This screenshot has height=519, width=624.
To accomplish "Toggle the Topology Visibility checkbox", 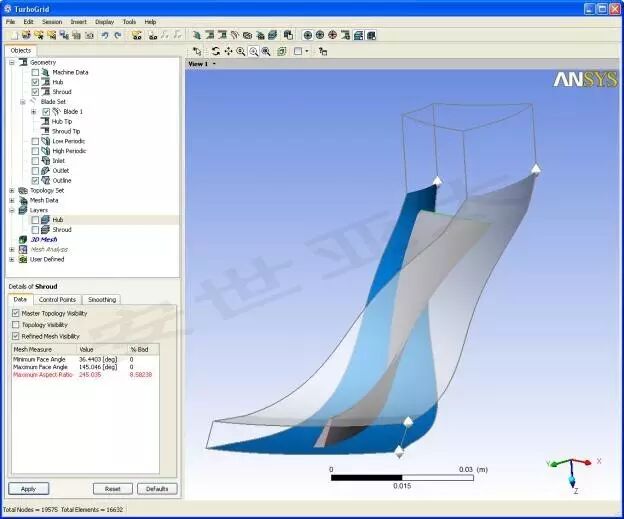I will tap(16, 325).
